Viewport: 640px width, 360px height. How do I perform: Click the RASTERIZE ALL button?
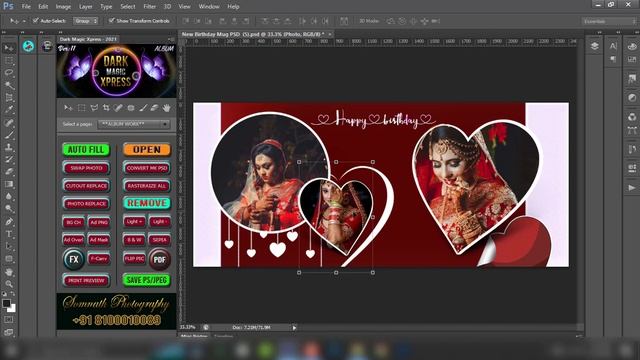147,186
